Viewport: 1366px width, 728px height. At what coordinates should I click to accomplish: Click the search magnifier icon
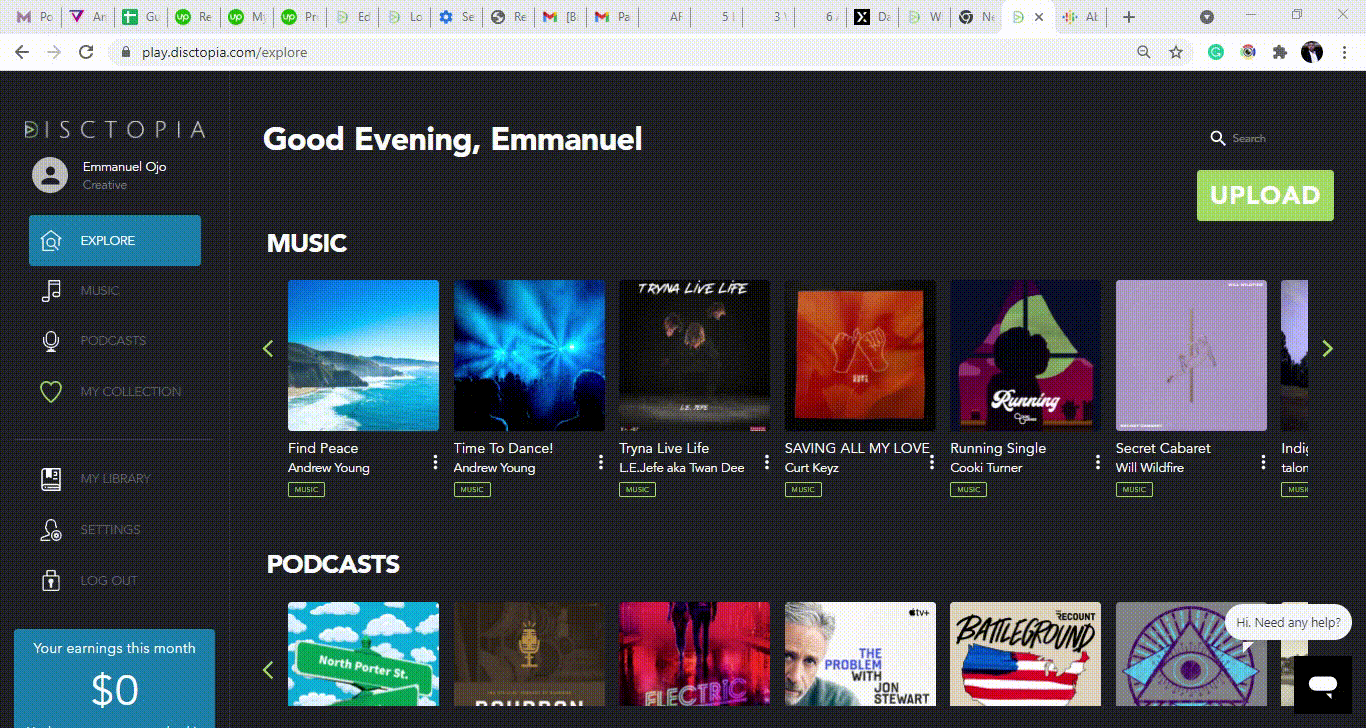(x=1217, y=138)
